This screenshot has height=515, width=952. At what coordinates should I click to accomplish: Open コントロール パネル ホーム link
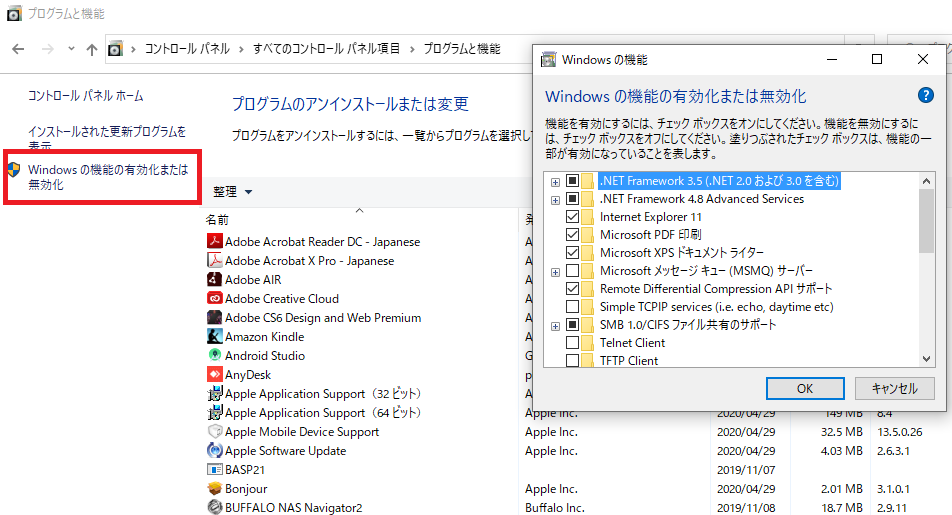[x=86, y=96]
